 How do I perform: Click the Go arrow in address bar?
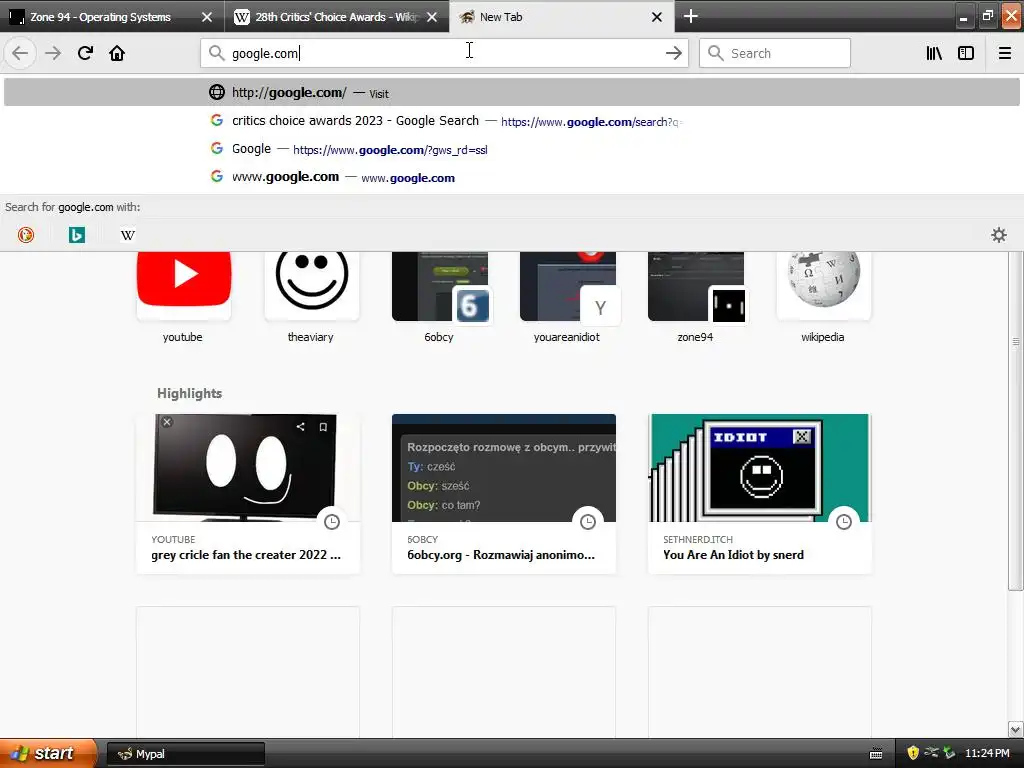pyautogui.click(x=673, y=54)
